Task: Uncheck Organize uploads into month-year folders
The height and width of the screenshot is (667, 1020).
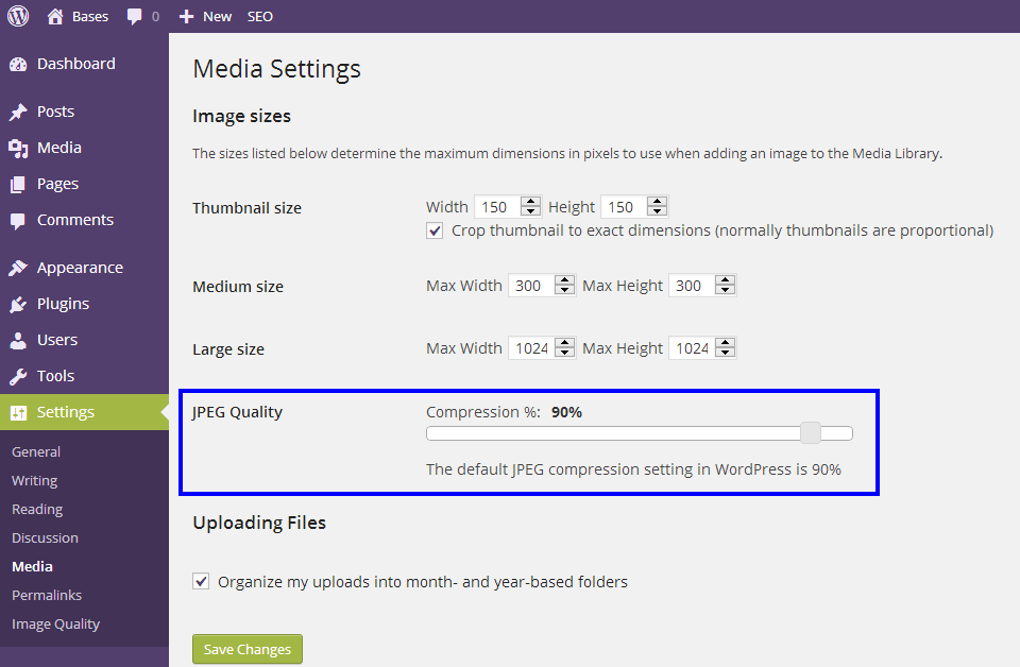Action: [201, 581]
